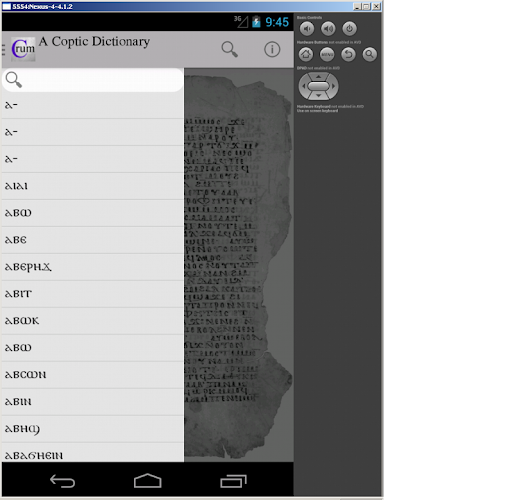Click the emulator hardware home button
Image resolution: width=513 pixels, height=500 pixels.
(306, 54)
